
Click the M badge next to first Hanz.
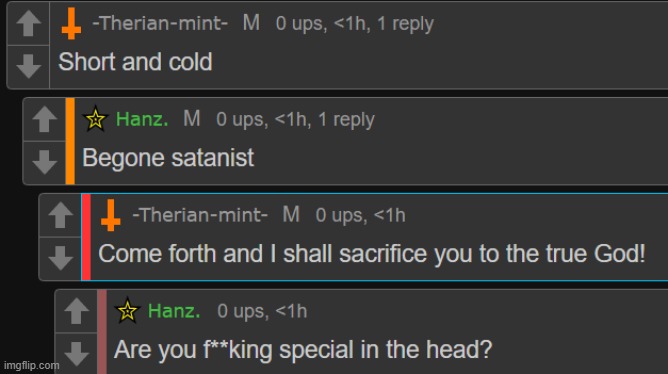pyautogui.click(x=191, y=118)
